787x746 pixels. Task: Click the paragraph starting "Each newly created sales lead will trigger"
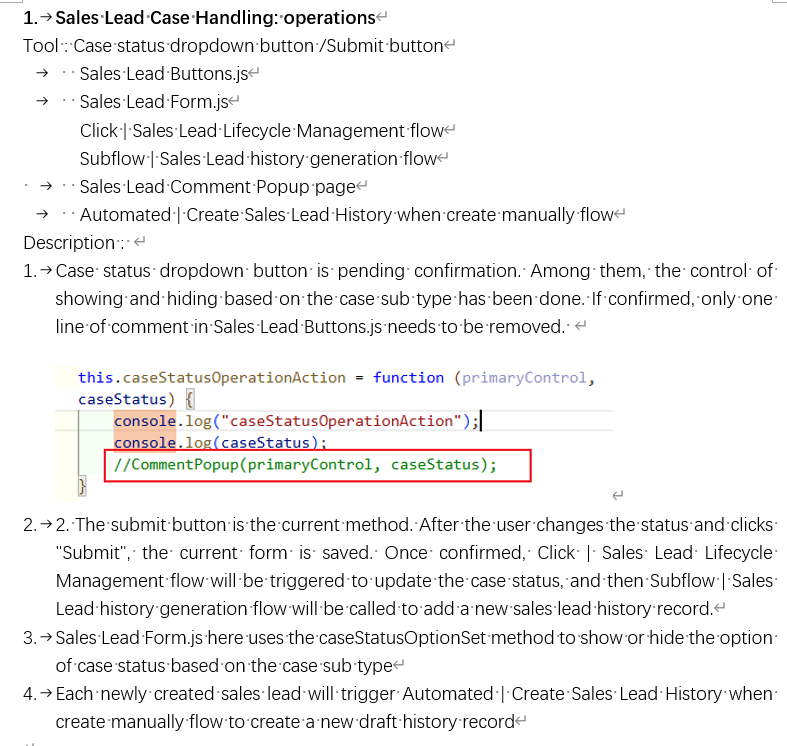pyautogui.click(x=416, y=708)
